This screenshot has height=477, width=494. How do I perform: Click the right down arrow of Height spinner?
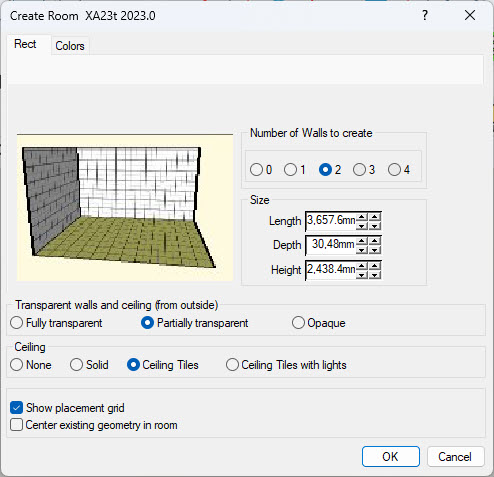click(375, 275)
